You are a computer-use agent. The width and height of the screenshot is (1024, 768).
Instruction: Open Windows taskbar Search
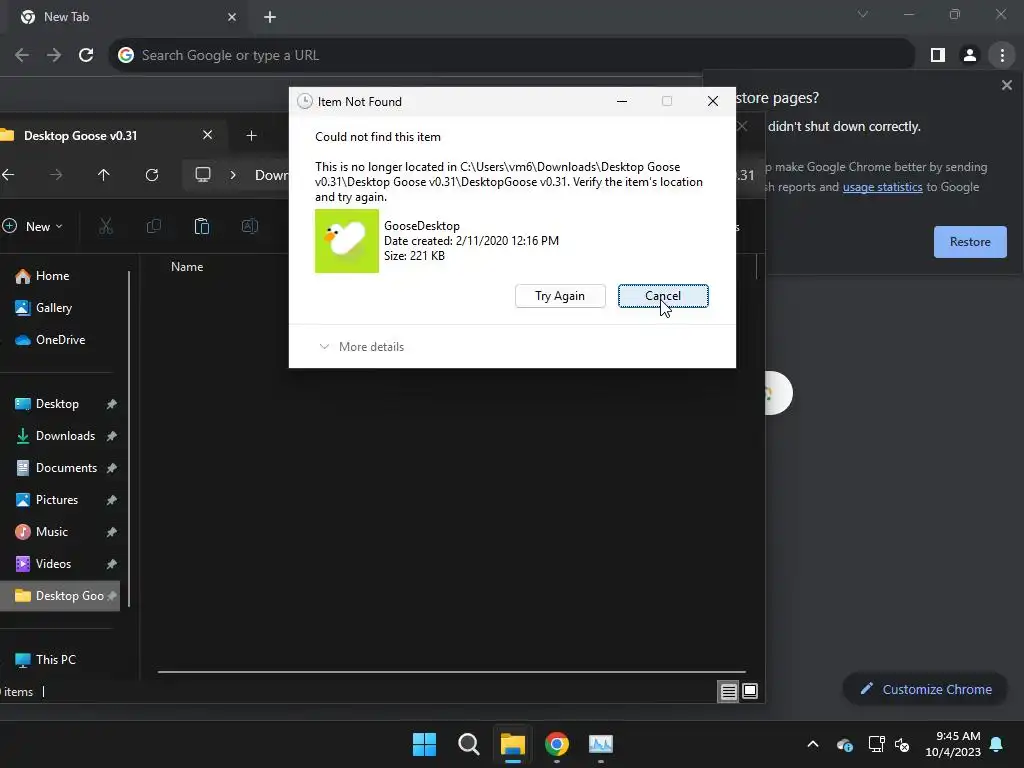468,744
